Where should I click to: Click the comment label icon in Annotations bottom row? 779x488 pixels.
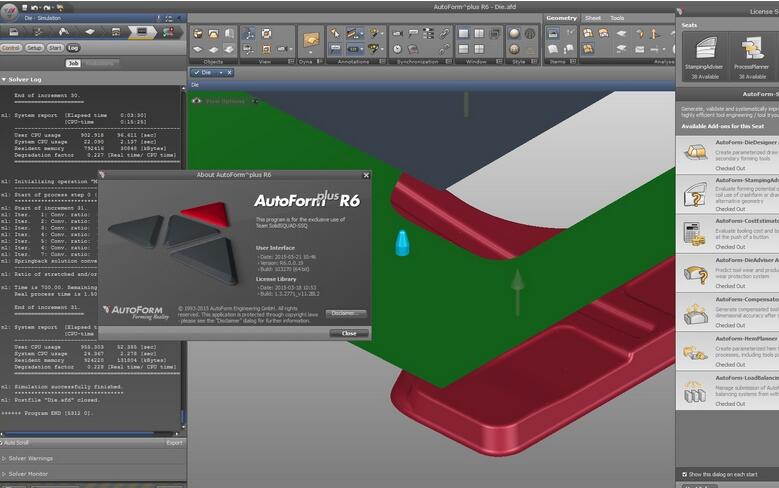click(335, 49)
